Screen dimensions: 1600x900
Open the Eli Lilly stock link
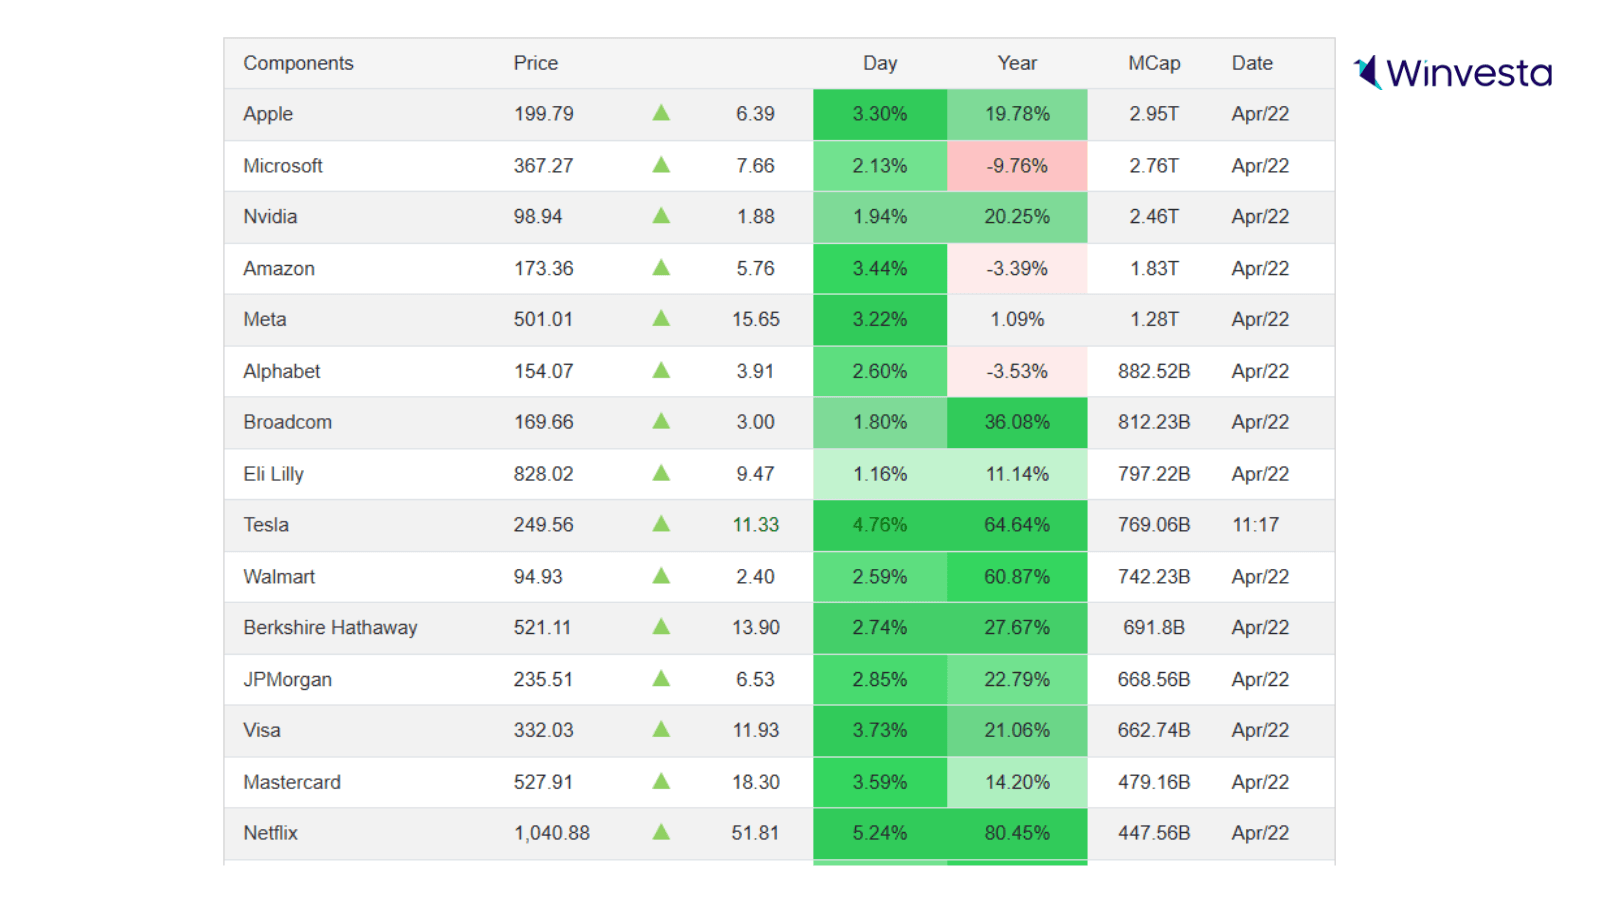tap(273, 474)
